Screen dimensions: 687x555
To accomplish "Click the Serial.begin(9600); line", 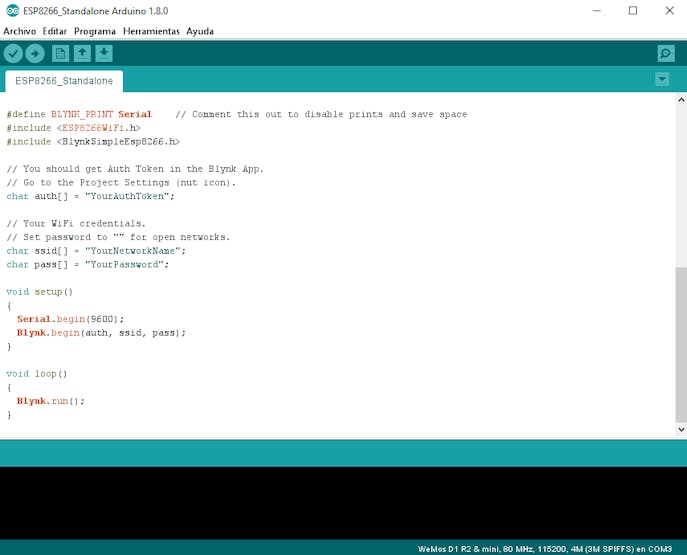I will 71,319.
